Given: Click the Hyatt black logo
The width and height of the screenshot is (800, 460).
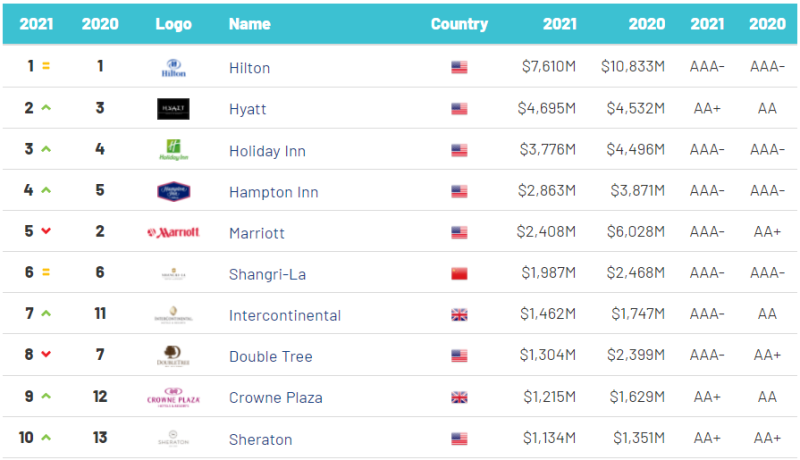Looking at the screenshot, I should point(173,109).
